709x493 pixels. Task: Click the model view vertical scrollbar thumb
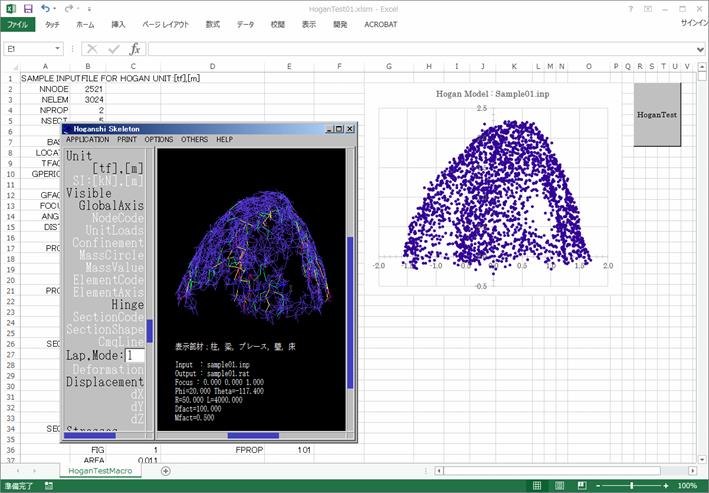pos(350,312)
